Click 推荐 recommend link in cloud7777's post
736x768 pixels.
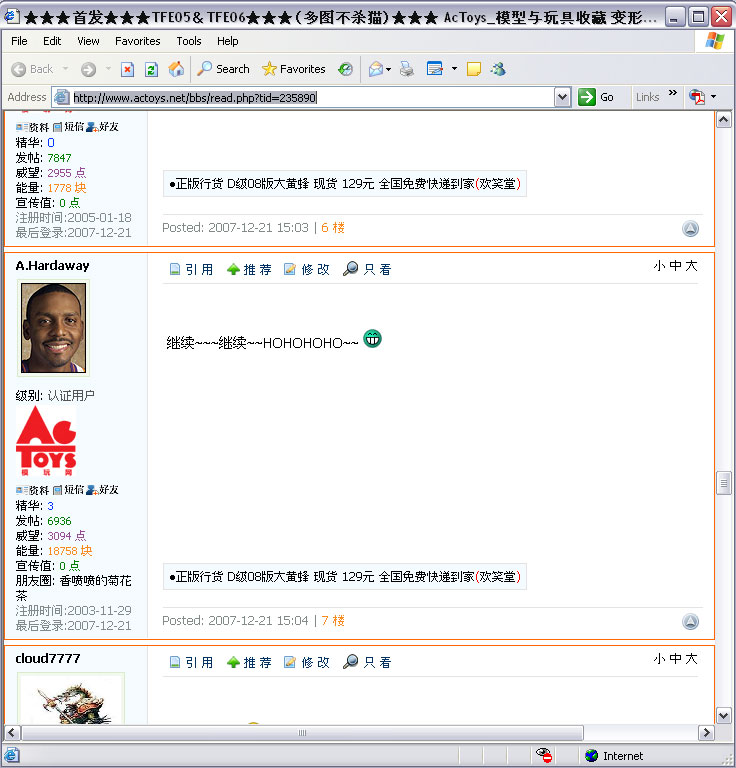click(x=249, y=662)
